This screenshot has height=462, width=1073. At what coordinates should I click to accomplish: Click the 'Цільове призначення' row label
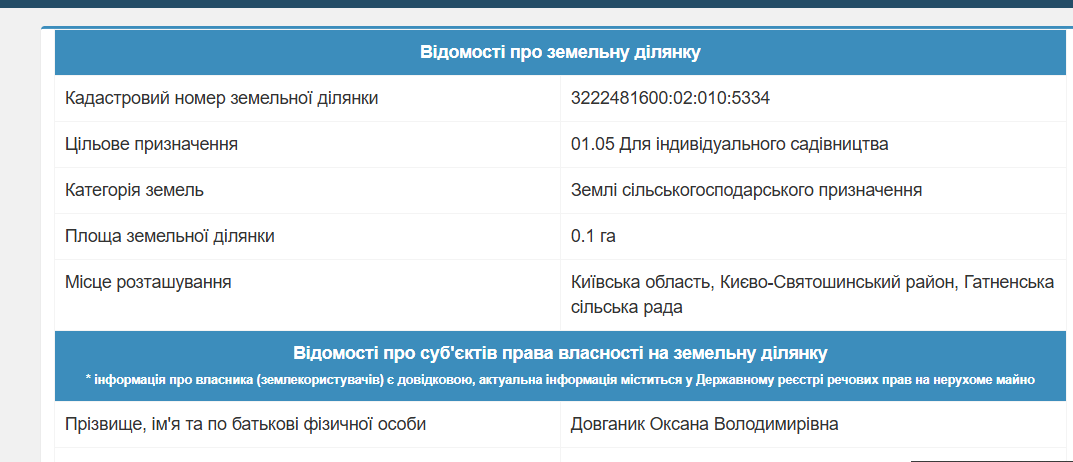pyautogui.click(x=151, y=144)
